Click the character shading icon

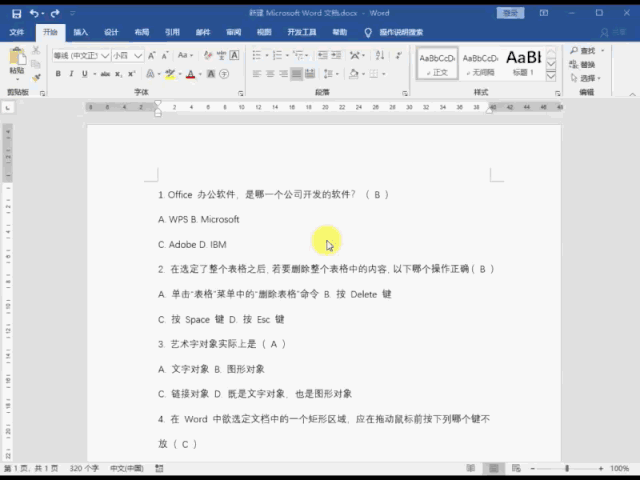(x=211, y=74)
